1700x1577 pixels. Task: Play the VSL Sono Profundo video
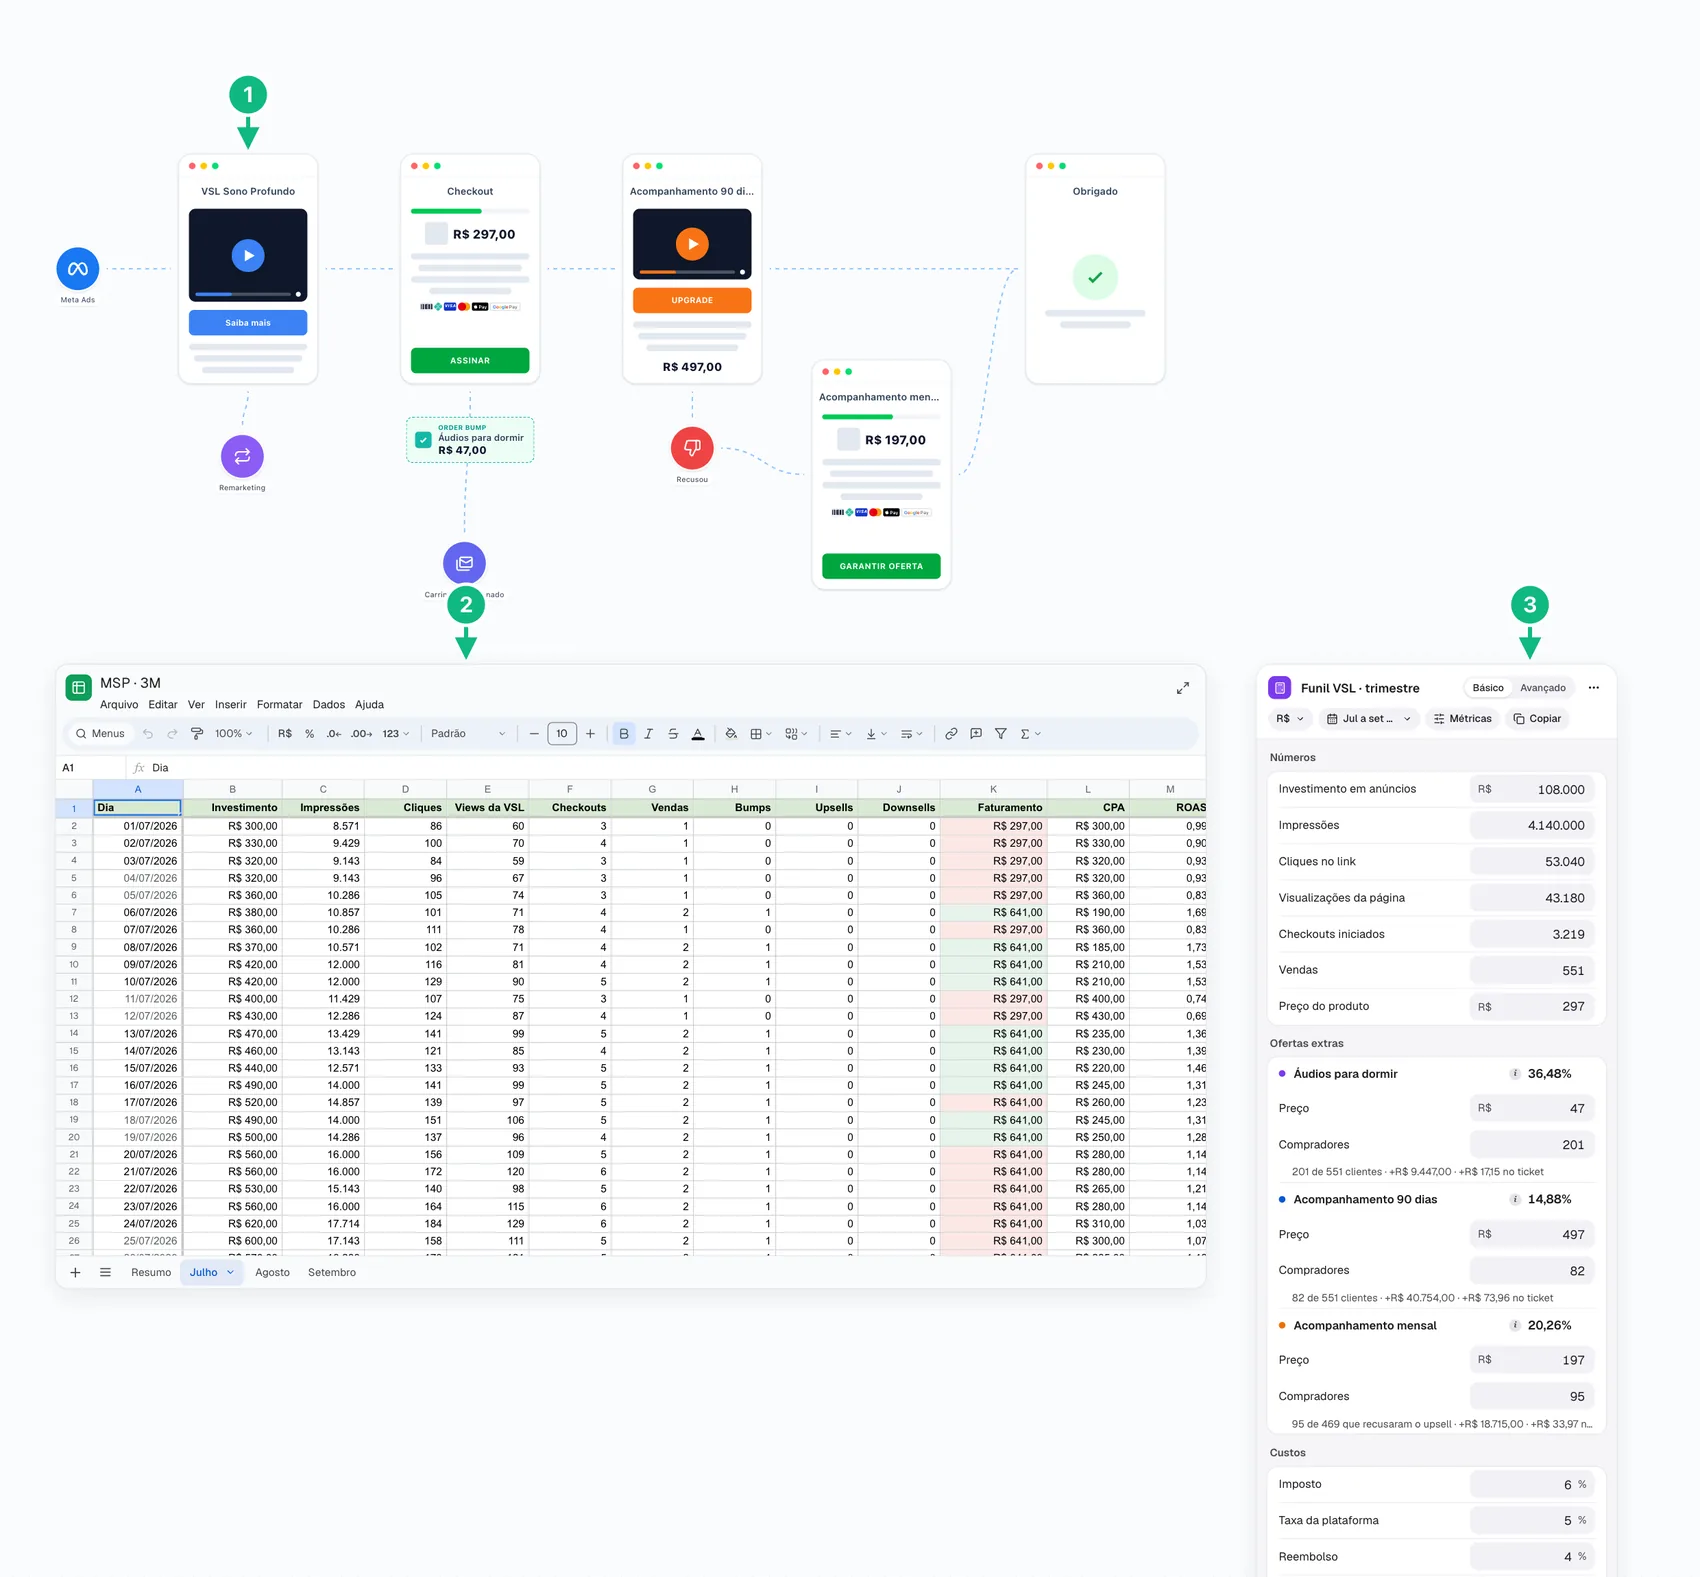coord(248,255)
